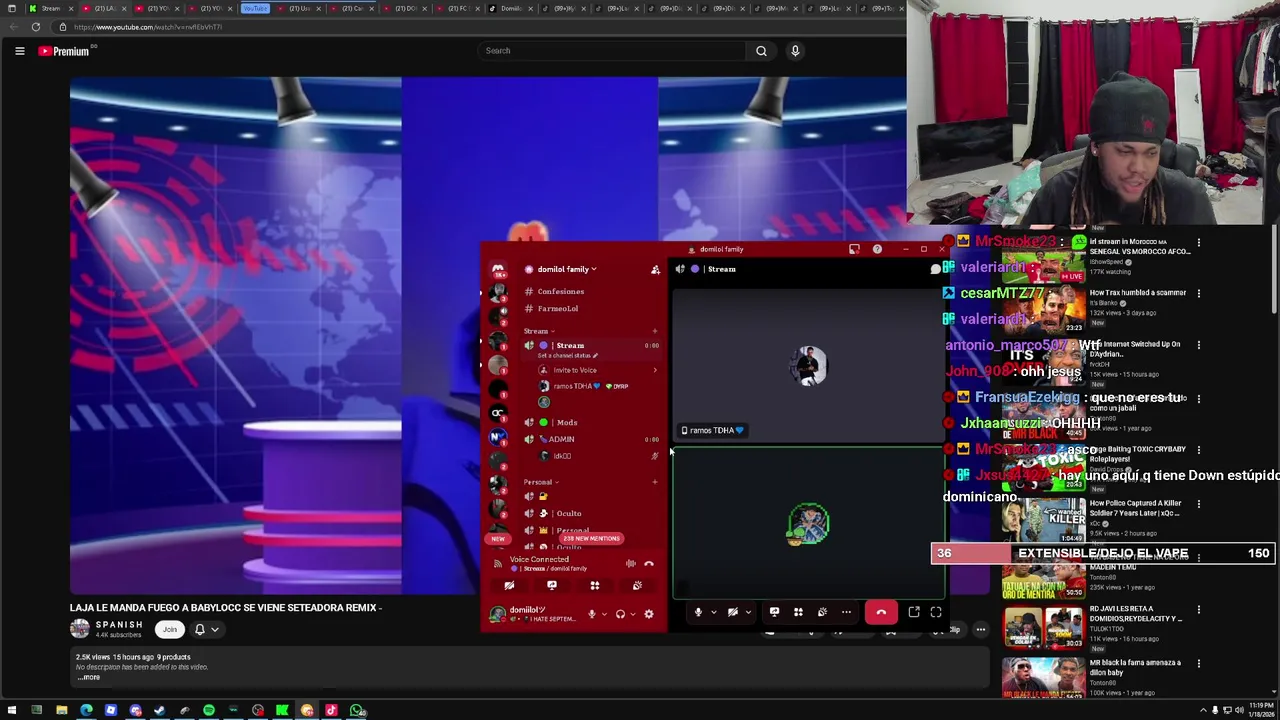Share your screen from Discord voice panel

[552, 586]
